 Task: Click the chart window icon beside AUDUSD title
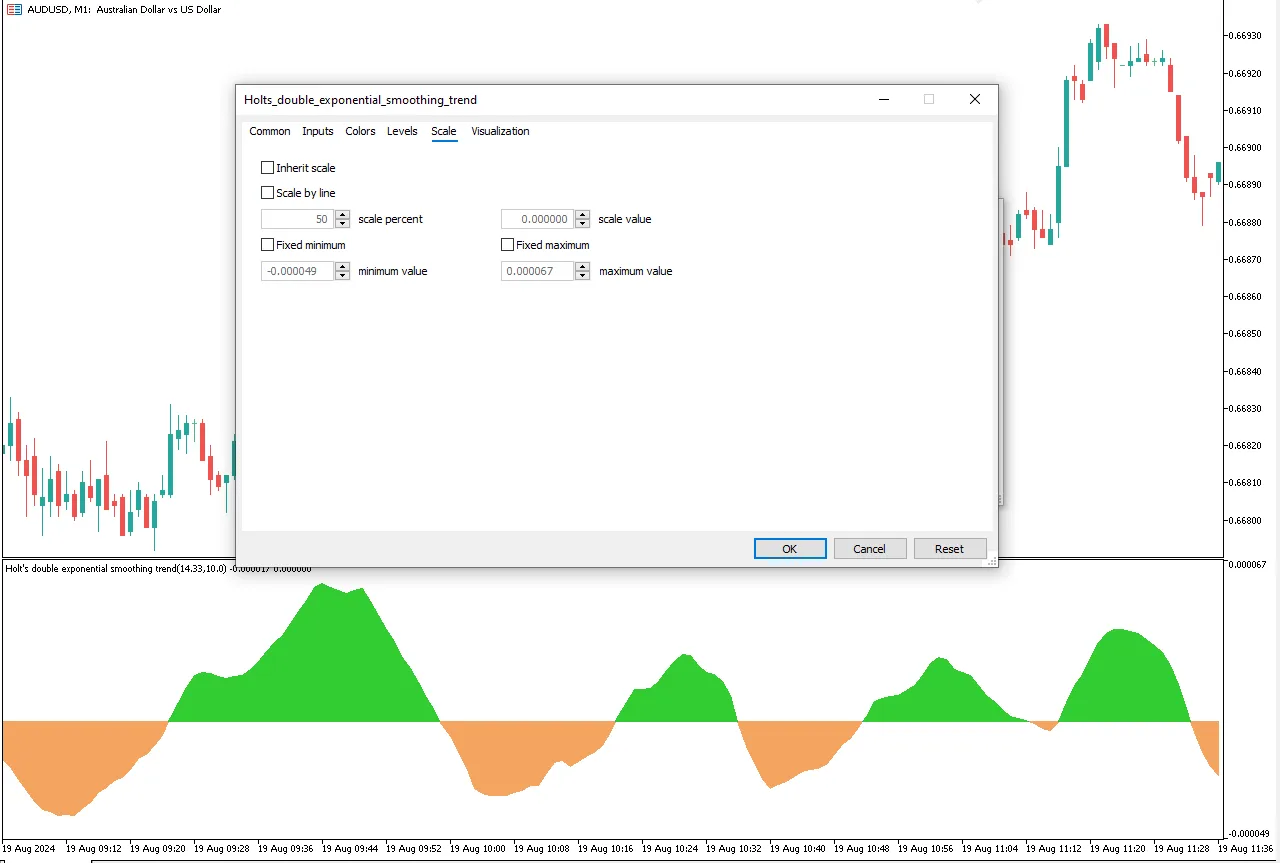pyautogui.click(x=14, y=9)
